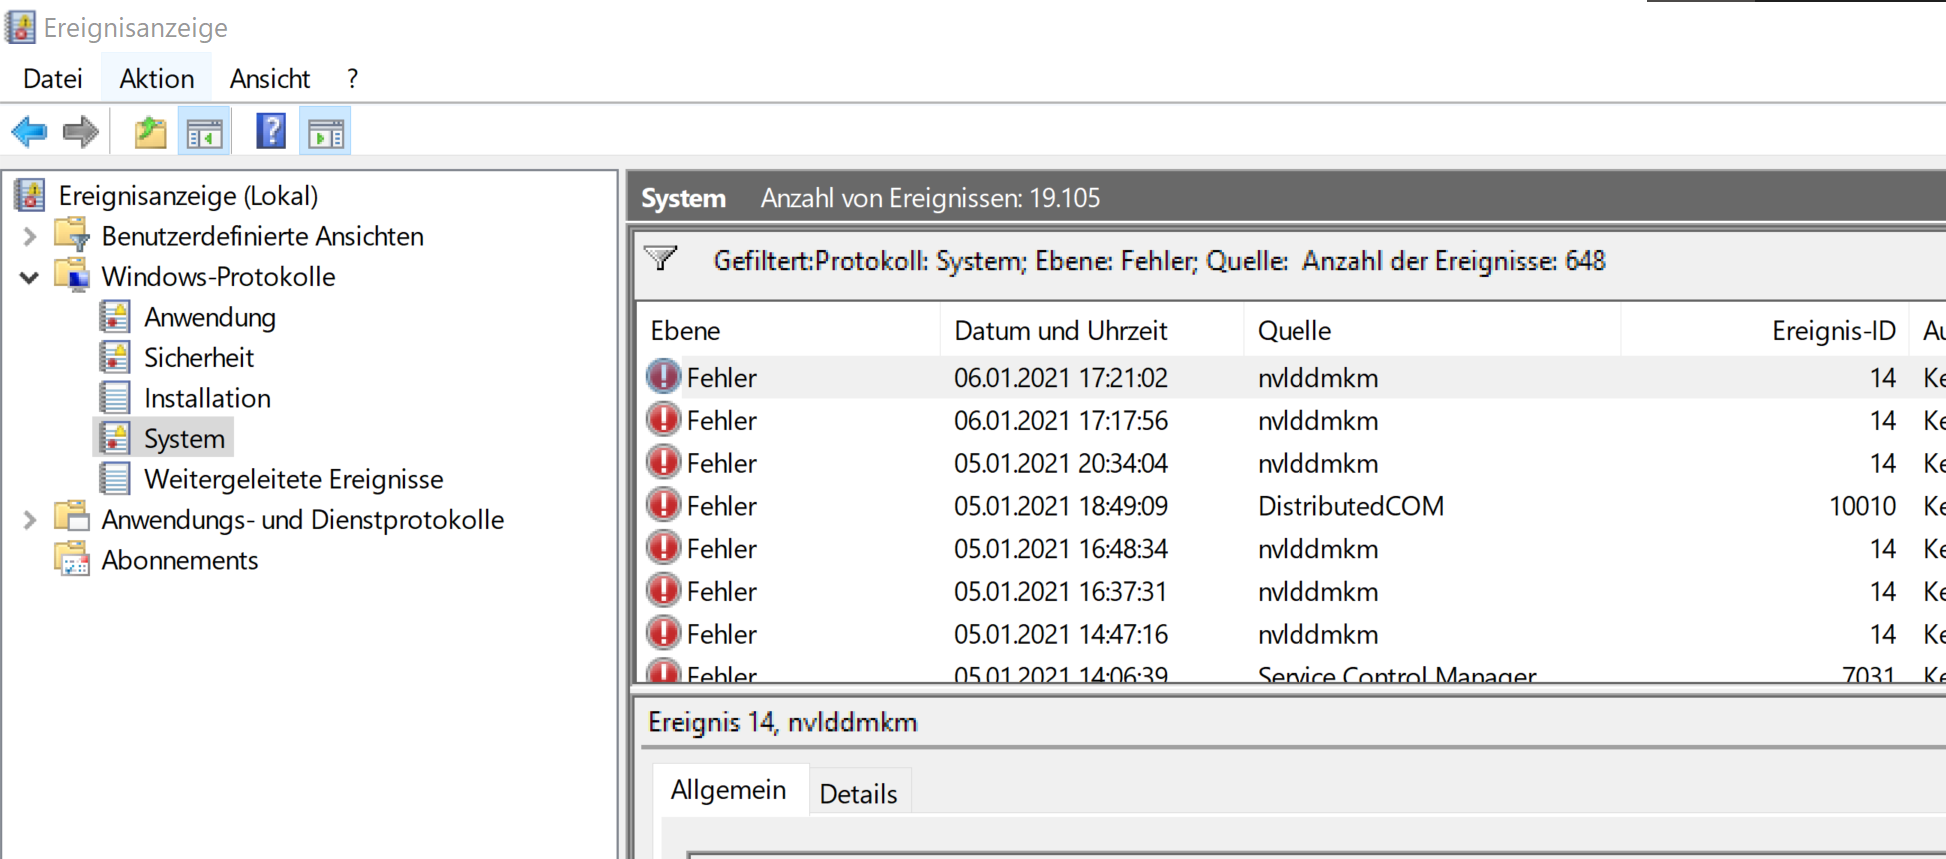Click the Benutzerdefinierte Ansichten folder icon

pos(72,236)
